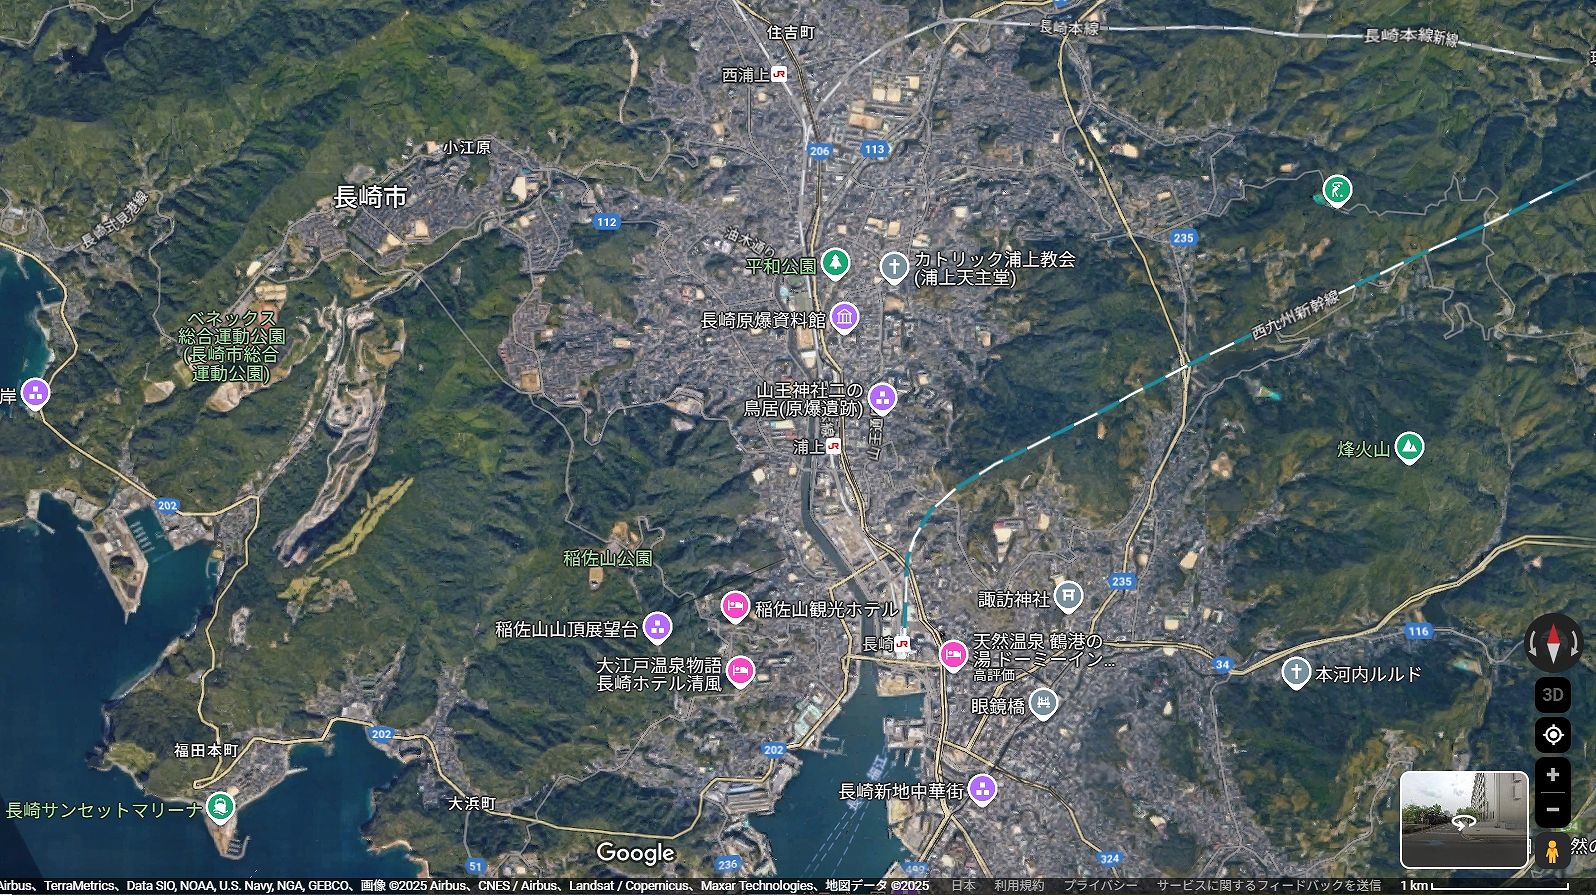The image size is (1596, 895).
Task: Select the カトリック浦上教会 church marker
Action: tap(893, 267)
